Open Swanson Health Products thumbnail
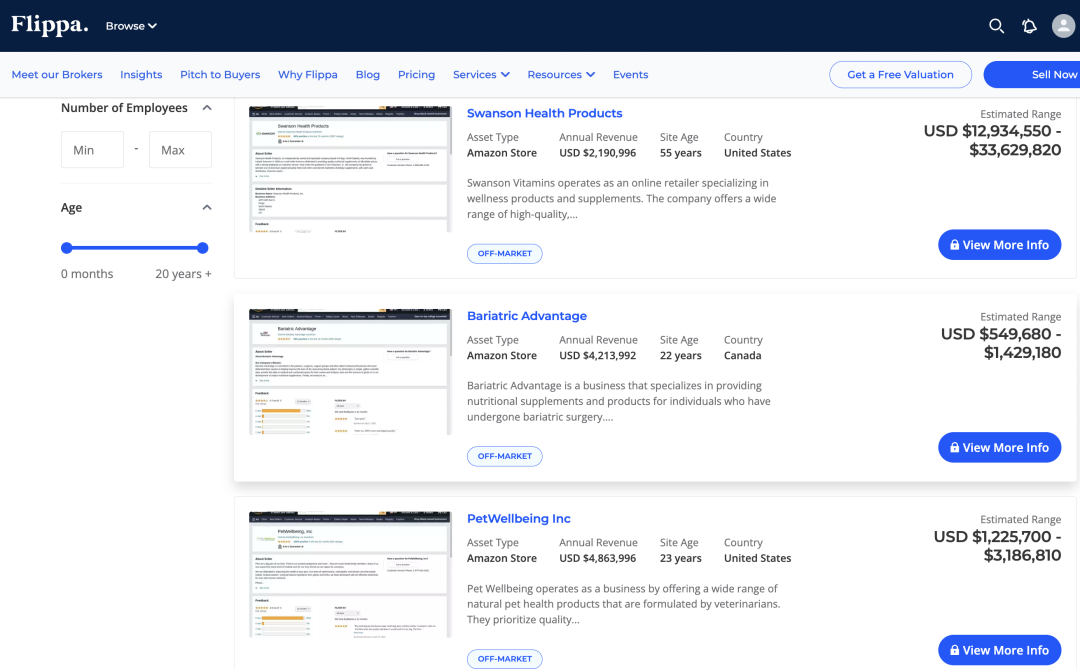Viewport: 1080px width, 669px height. (x=350, y=169)
